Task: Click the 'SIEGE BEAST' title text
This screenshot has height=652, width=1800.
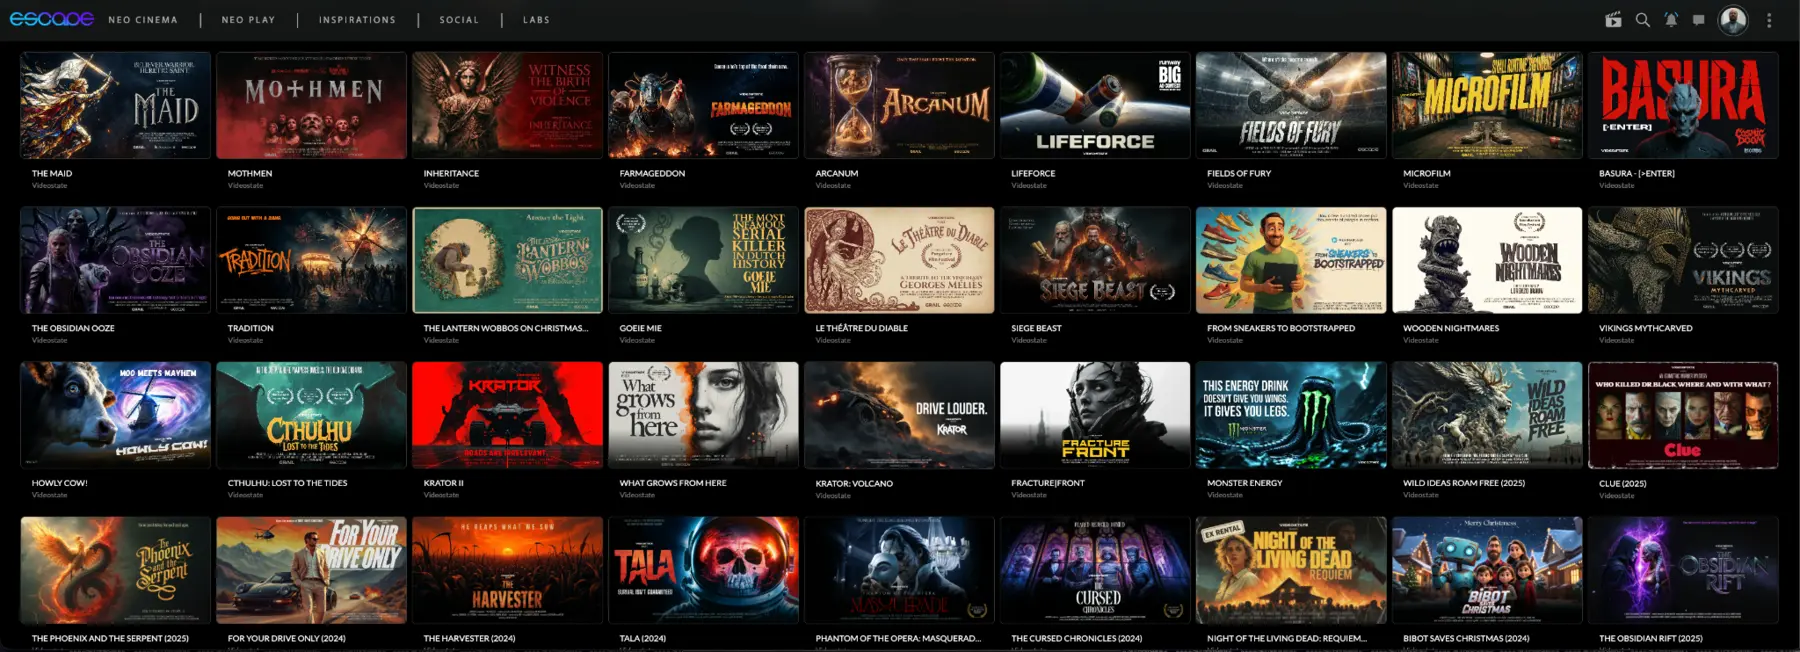Action: [x=1036, y=329]
